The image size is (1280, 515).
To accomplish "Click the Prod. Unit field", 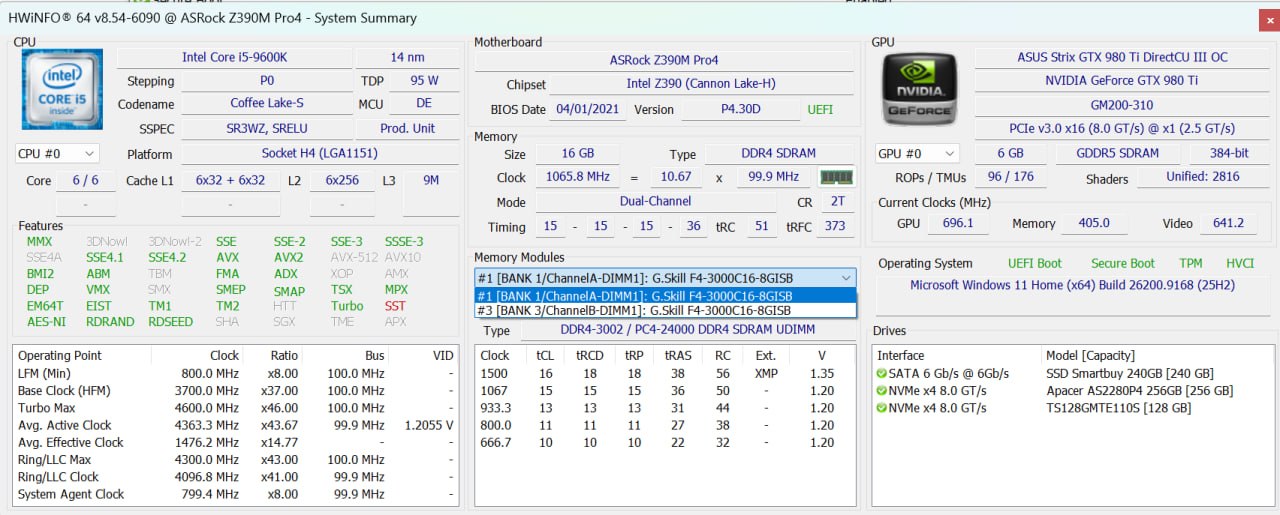I will (407, 129).
